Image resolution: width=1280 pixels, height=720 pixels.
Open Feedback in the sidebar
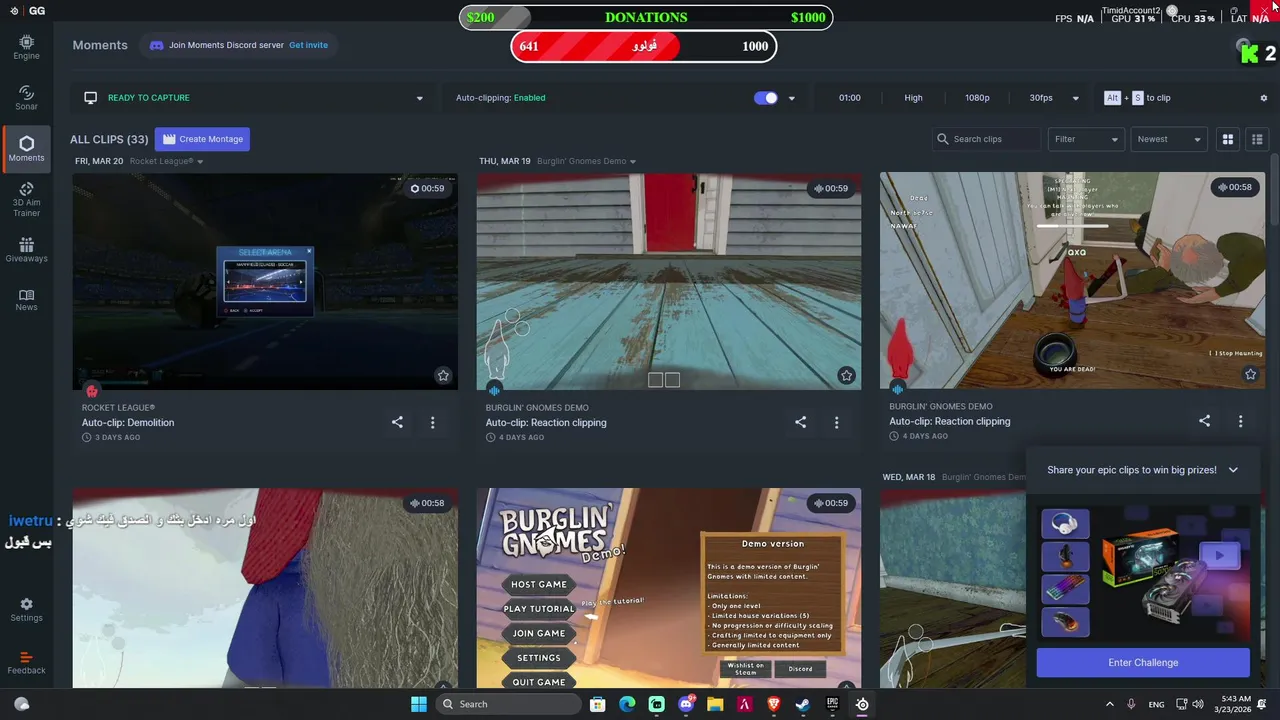pos(26,662)
